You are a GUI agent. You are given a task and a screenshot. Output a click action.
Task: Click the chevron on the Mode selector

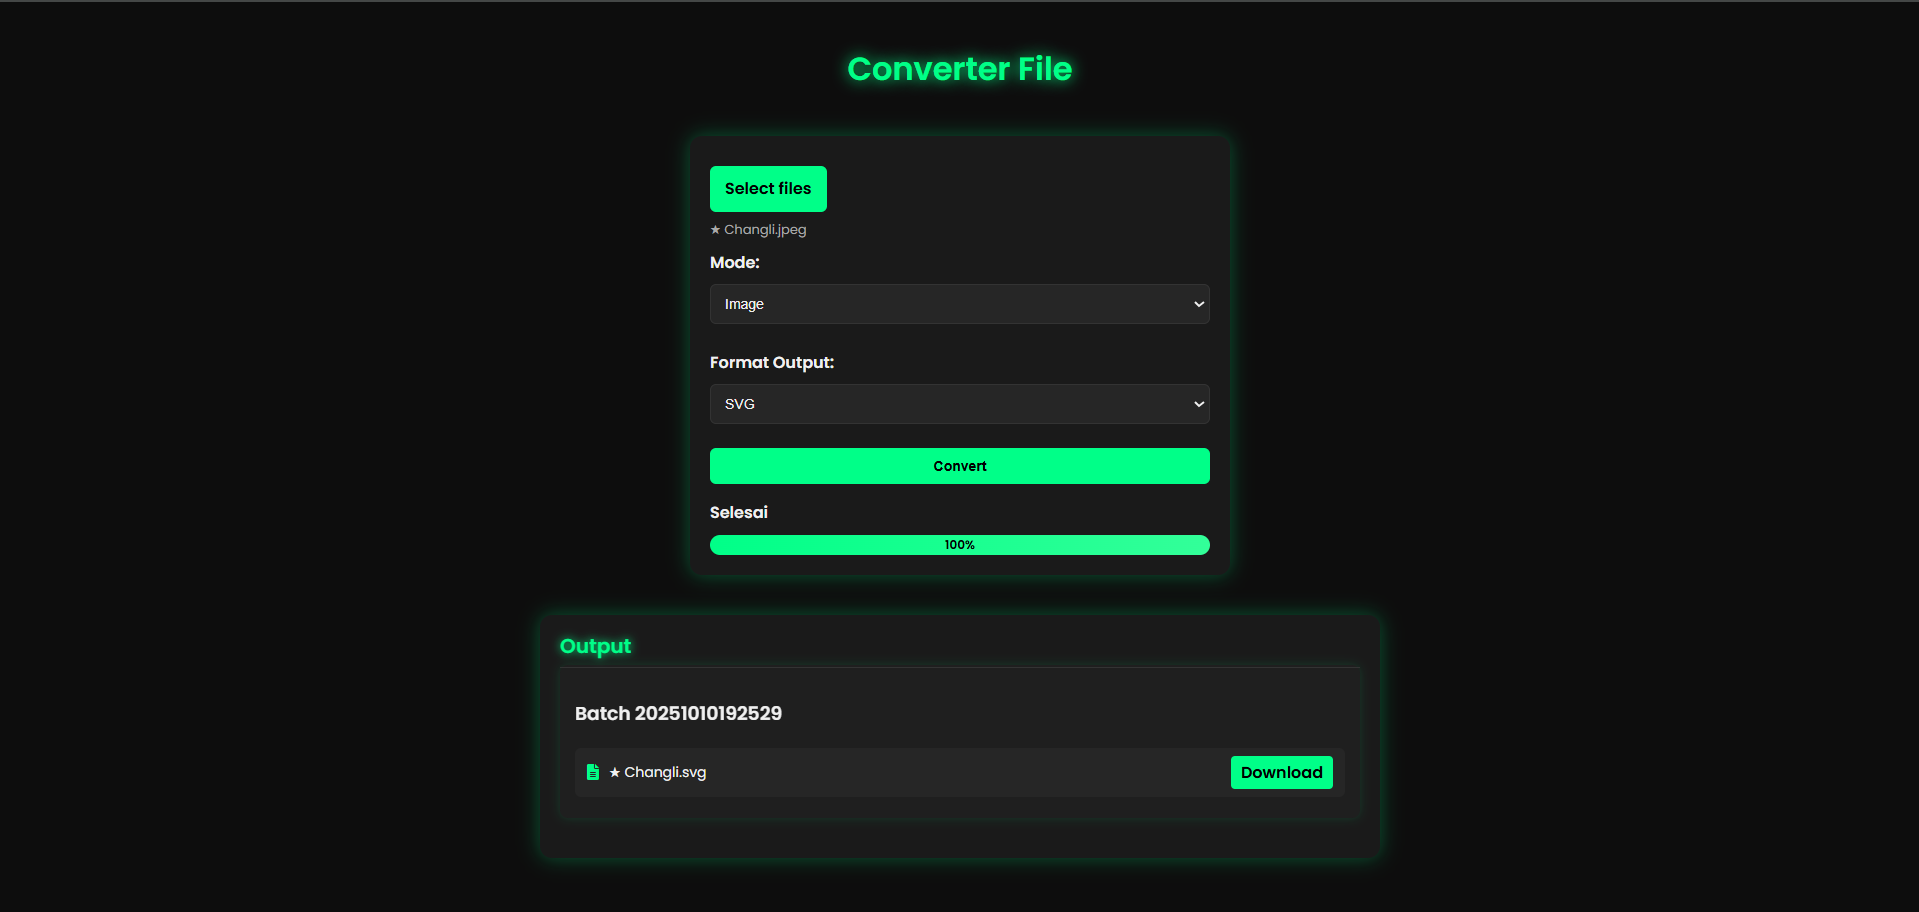[1197, 303]
